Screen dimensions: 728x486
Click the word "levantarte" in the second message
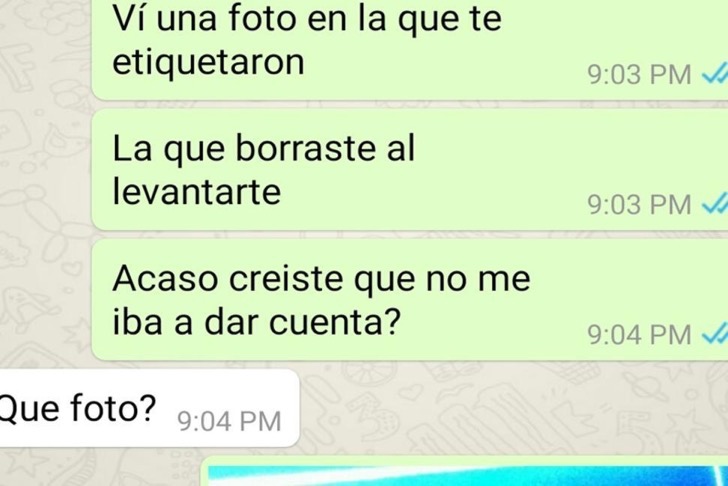[197, 192]
